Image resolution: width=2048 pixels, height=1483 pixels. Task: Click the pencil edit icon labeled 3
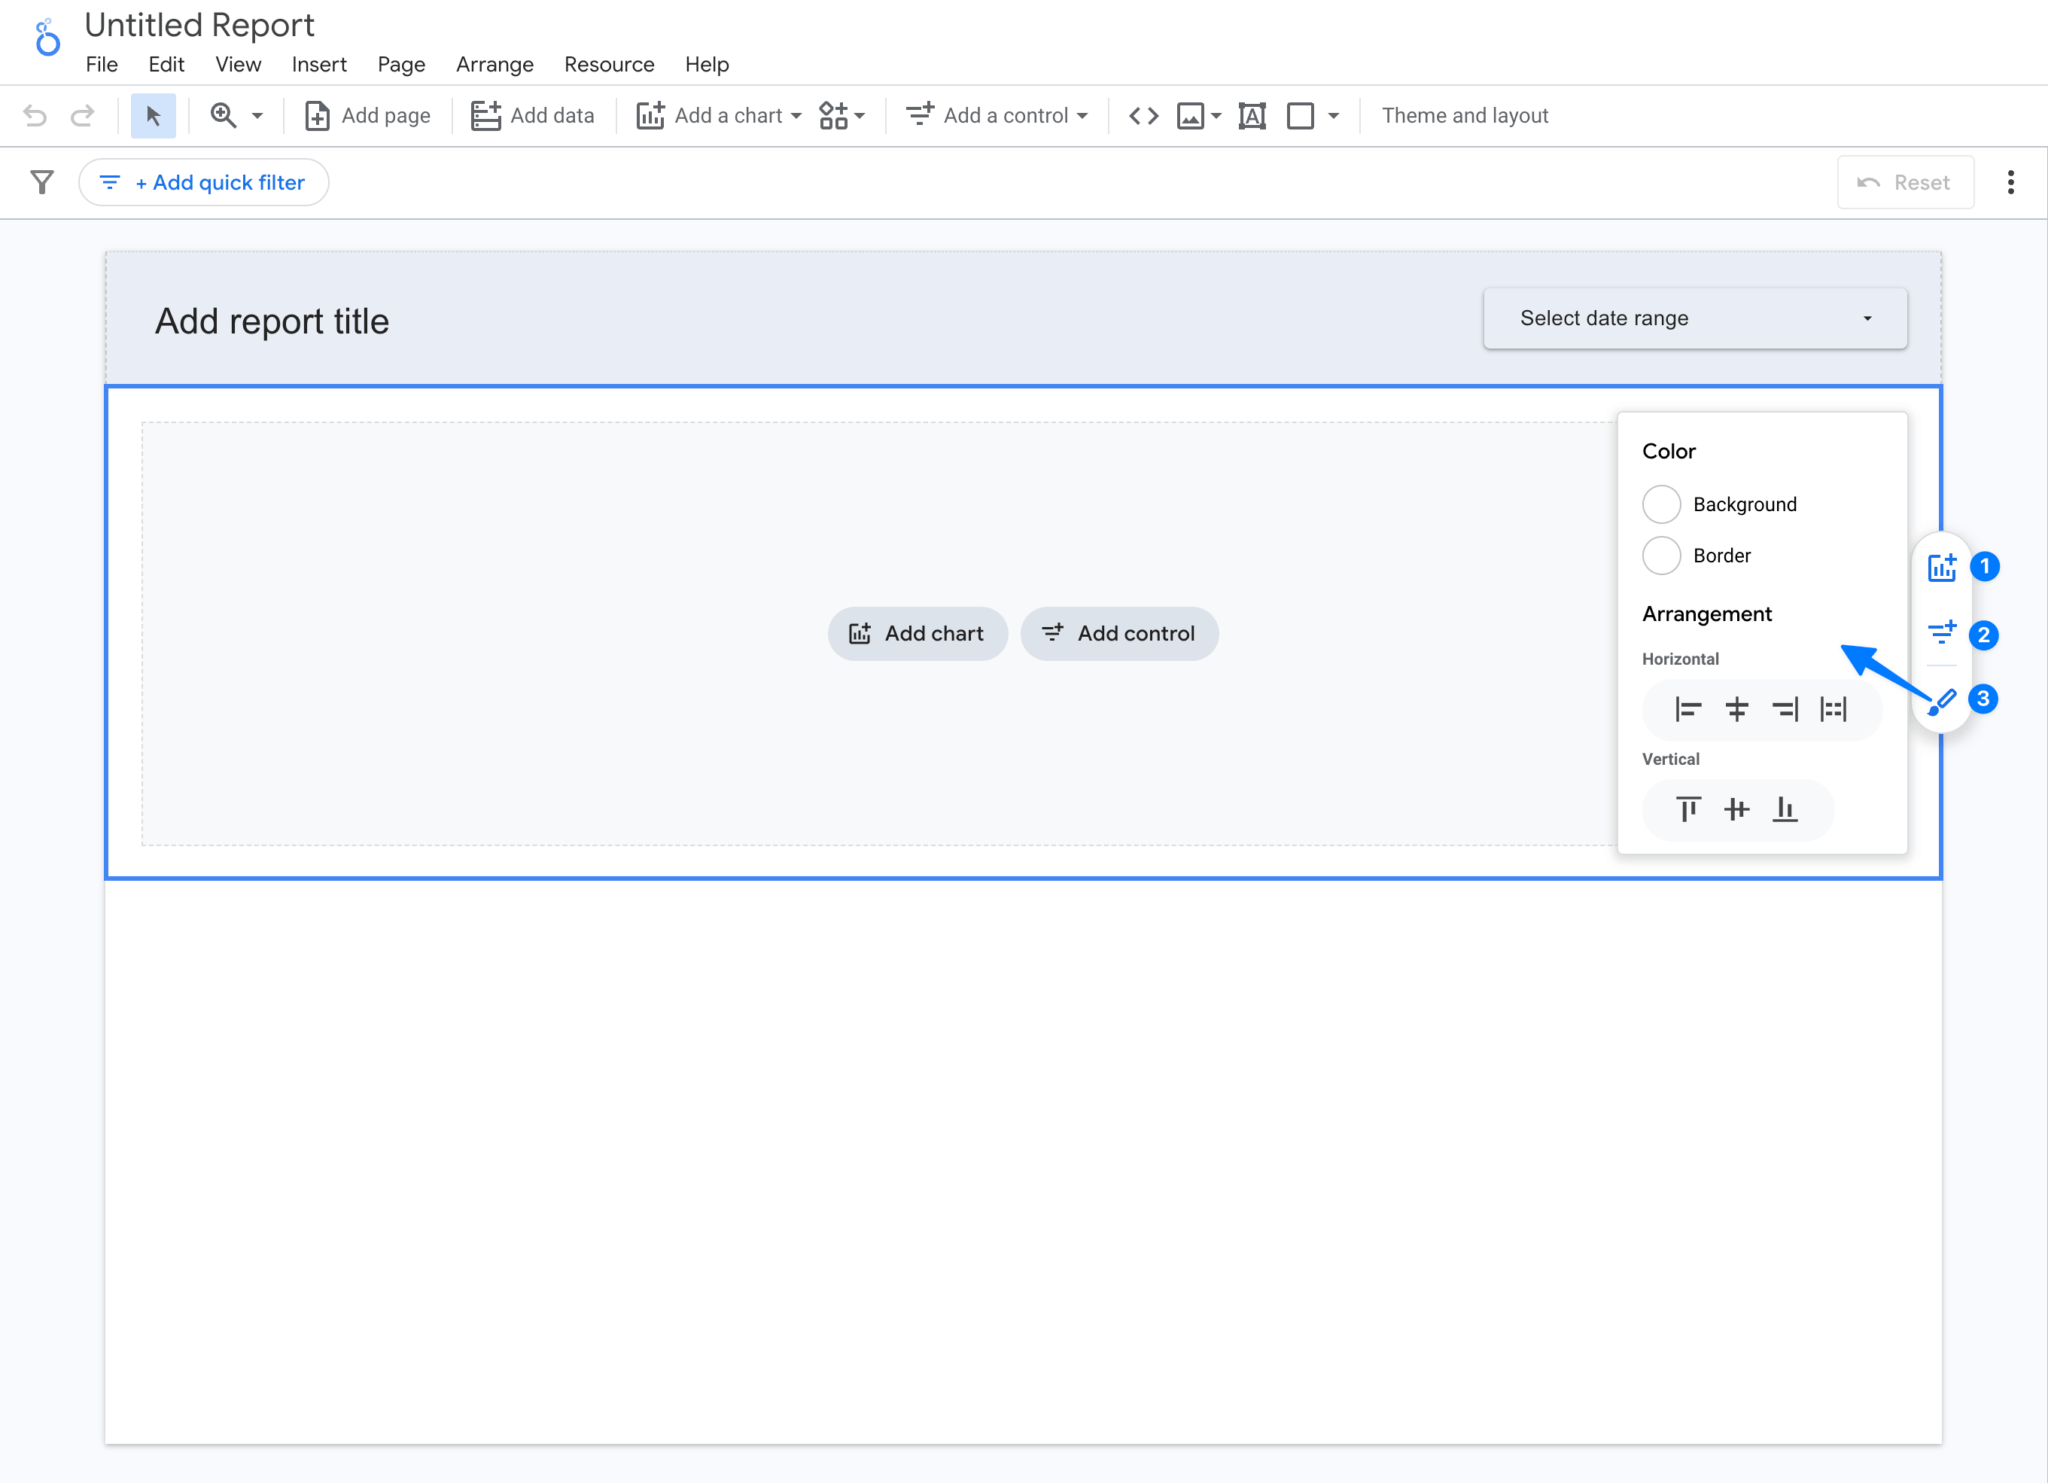coord(1942,700)
